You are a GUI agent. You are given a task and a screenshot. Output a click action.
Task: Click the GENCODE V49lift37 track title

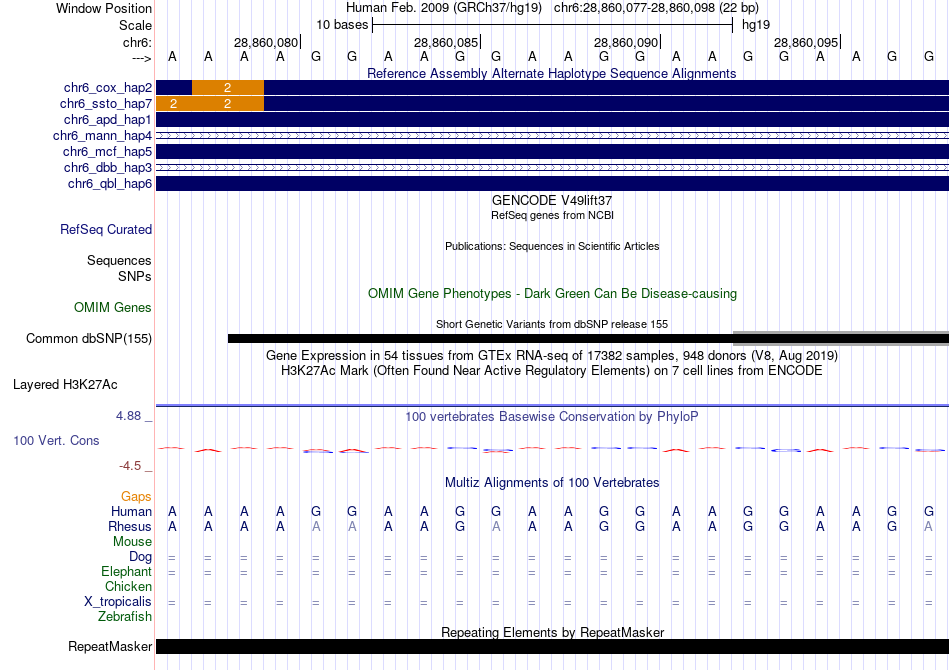pyautogui.click(x=552, y=201)
